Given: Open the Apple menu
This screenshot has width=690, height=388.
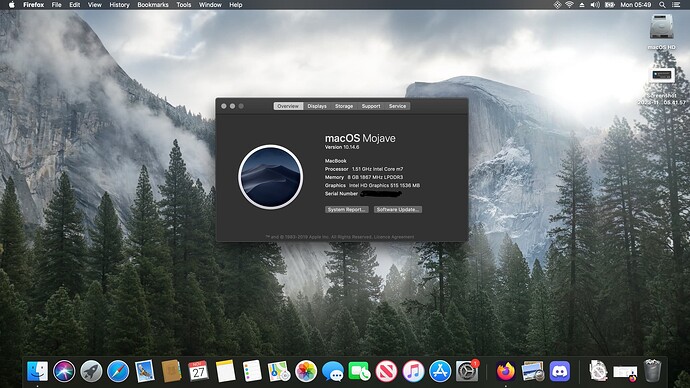Looking at the screenshot, I should coord(12,5).
